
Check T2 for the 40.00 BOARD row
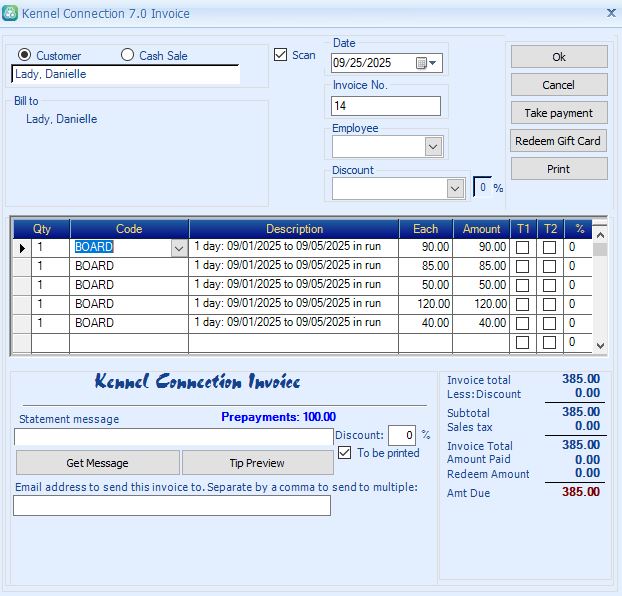549,323
